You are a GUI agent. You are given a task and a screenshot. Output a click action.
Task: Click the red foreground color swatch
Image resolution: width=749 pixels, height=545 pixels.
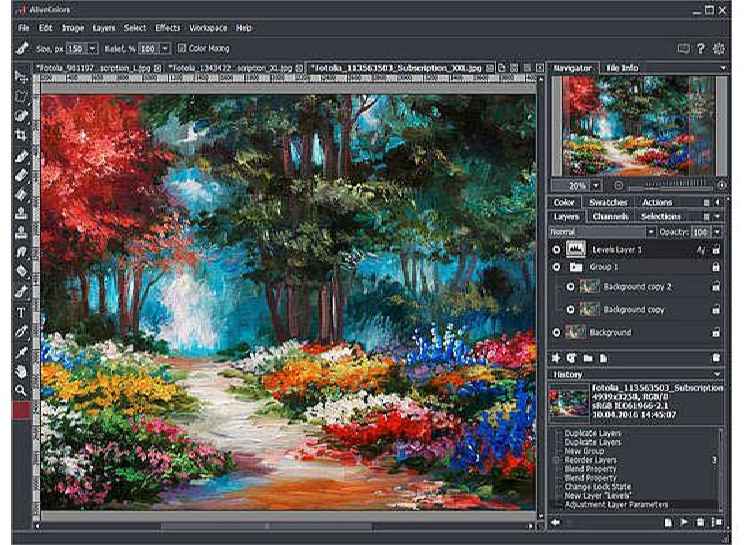click(21, 410)
